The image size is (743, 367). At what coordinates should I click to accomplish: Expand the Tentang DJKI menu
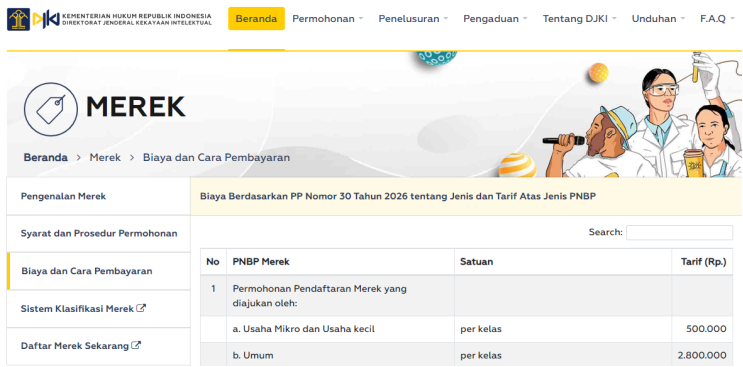click(x=580, y=19)
